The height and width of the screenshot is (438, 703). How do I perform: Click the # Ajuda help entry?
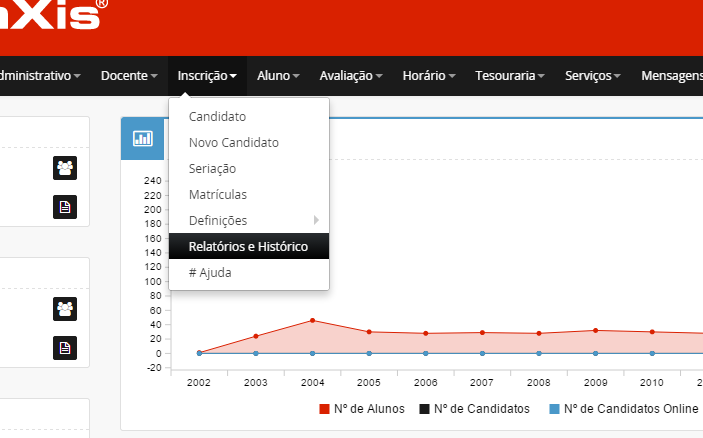[x=210, y=272]
